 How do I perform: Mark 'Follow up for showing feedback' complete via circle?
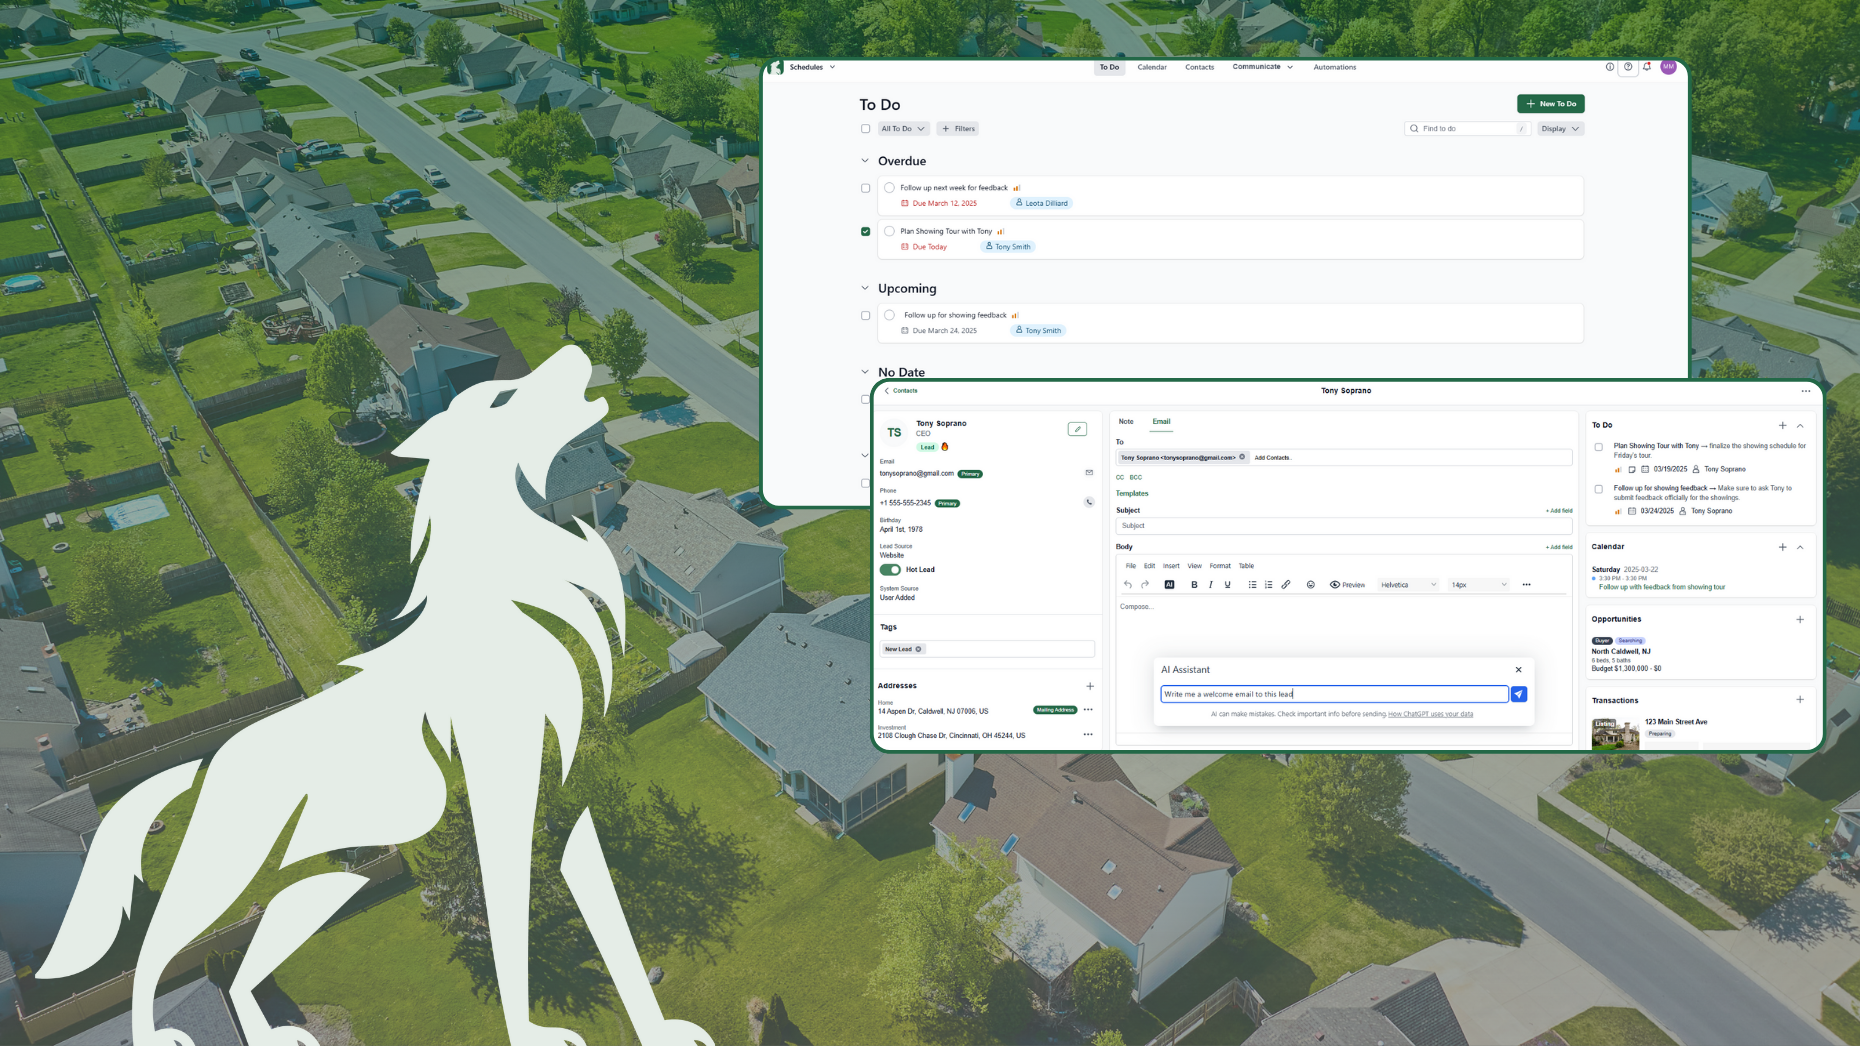889,315
